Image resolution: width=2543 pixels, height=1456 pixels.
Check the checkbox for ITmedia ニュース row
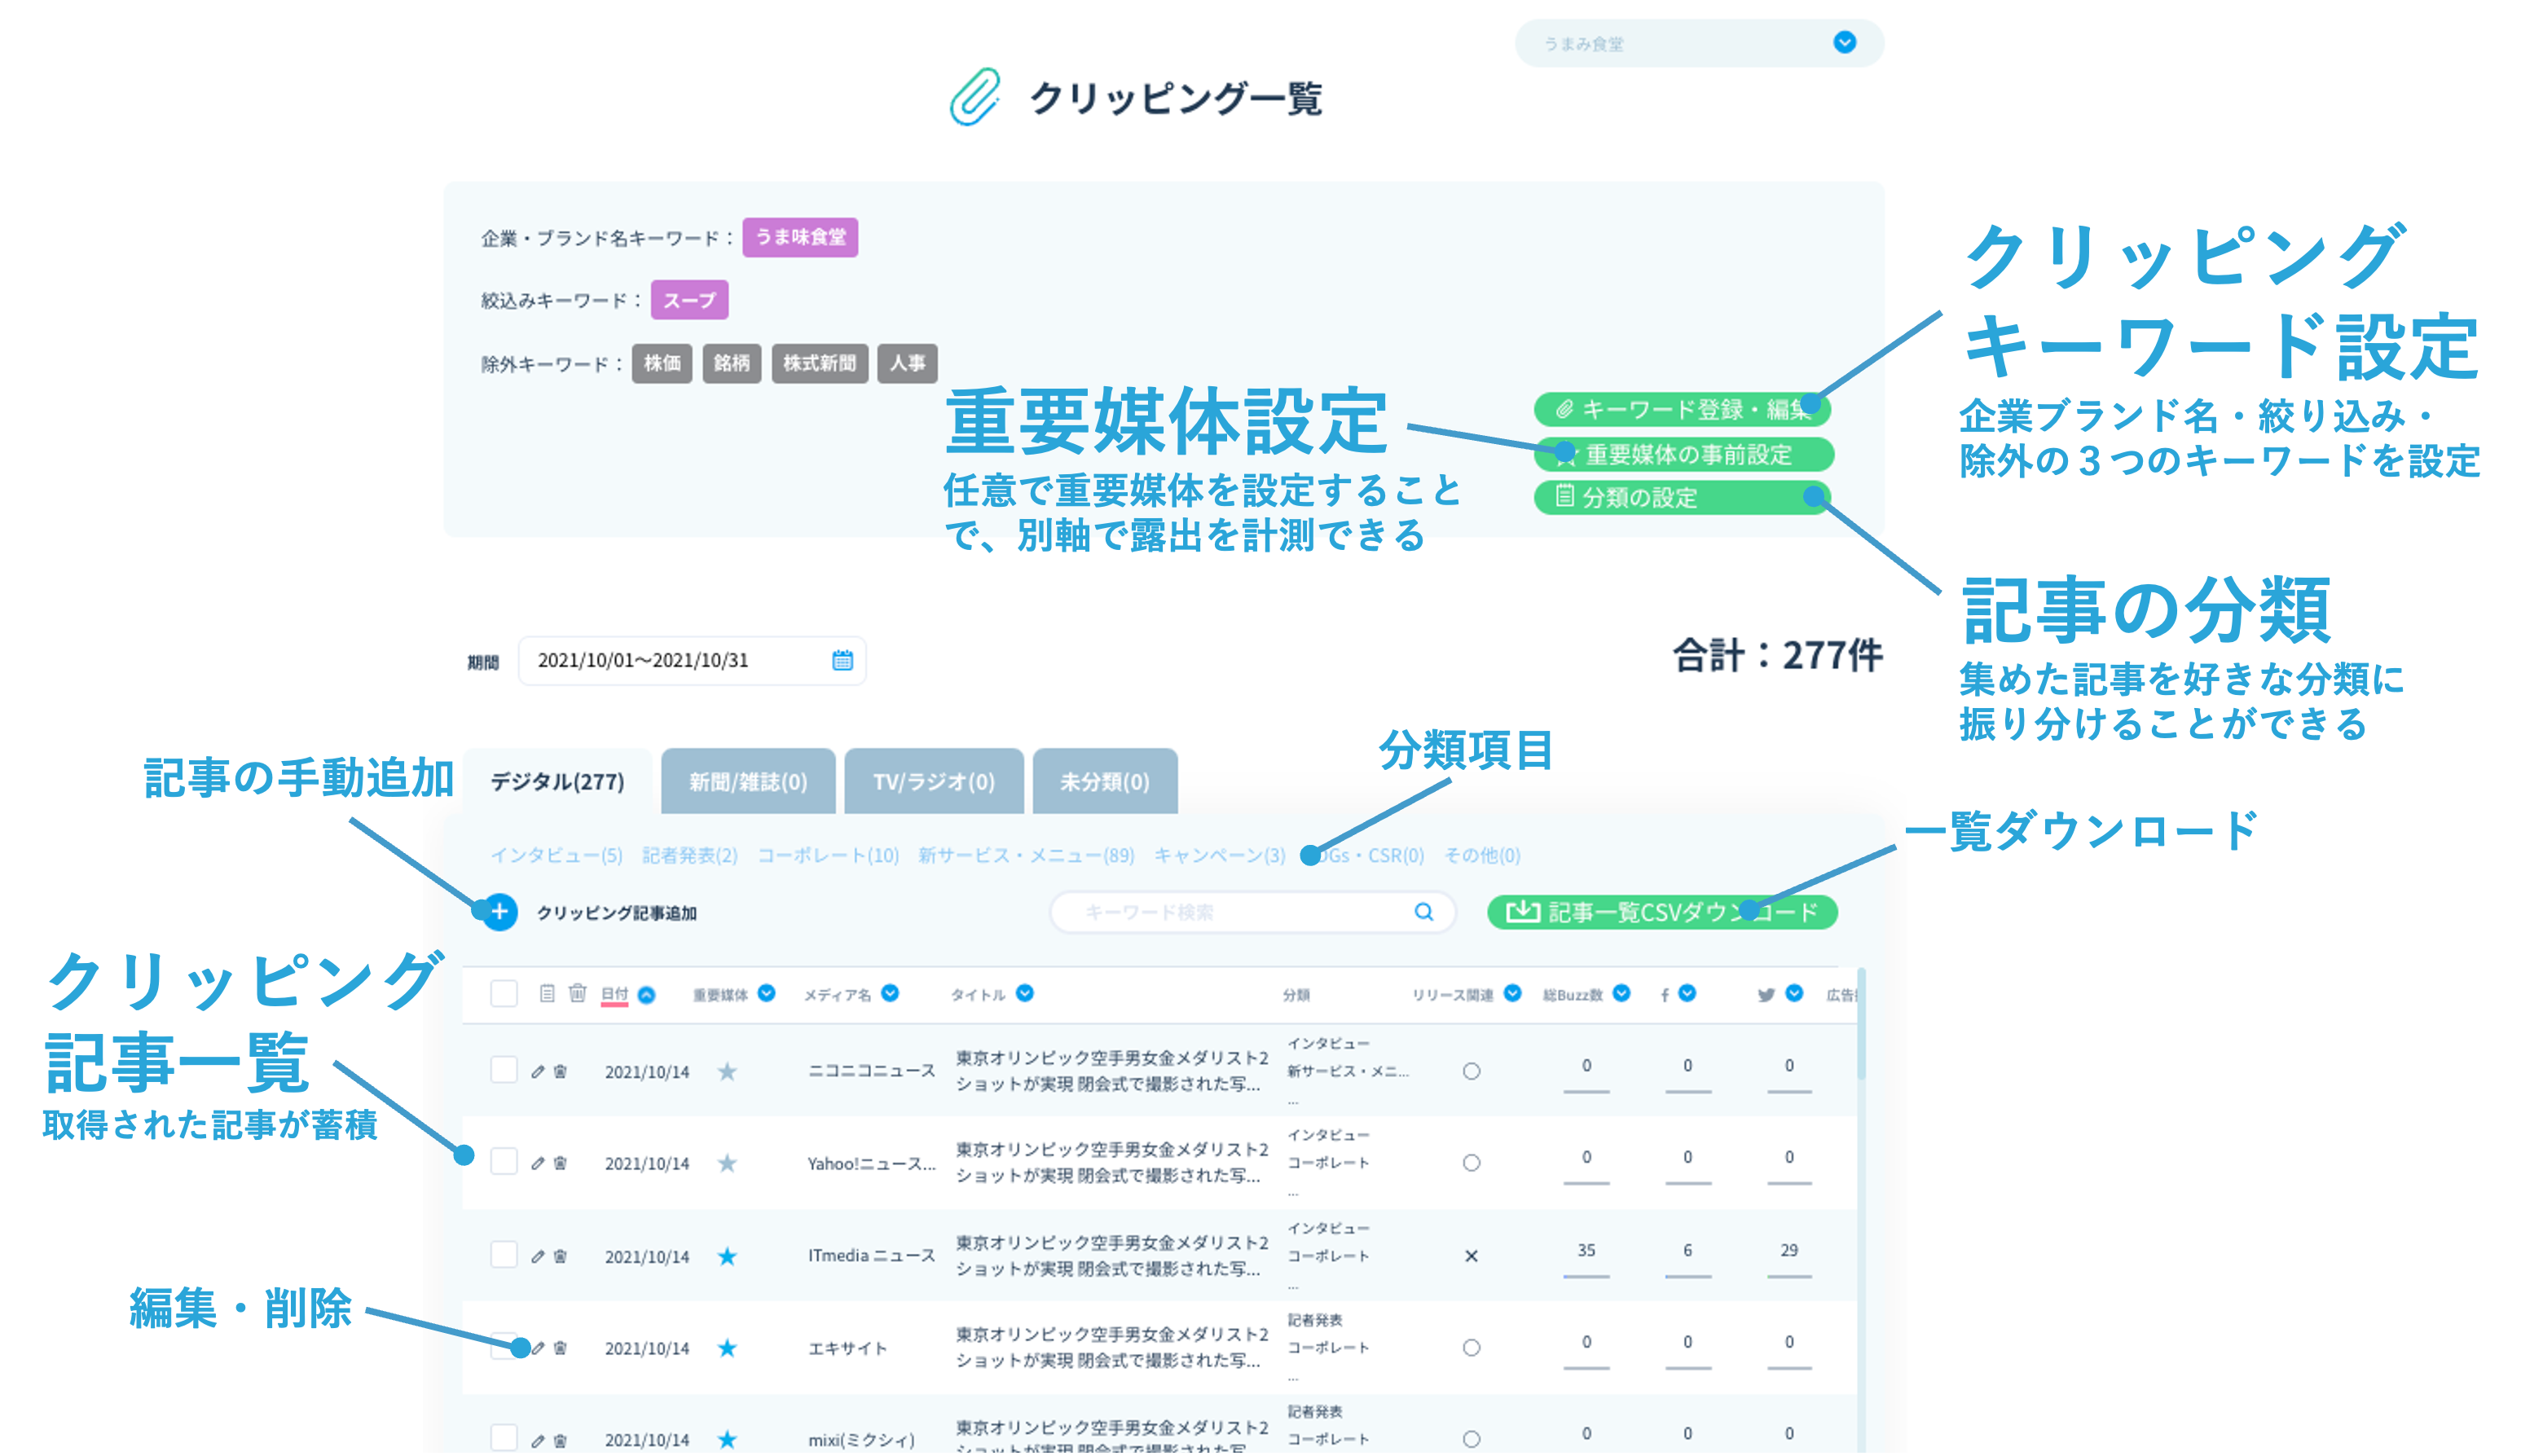coord(504,1255)
